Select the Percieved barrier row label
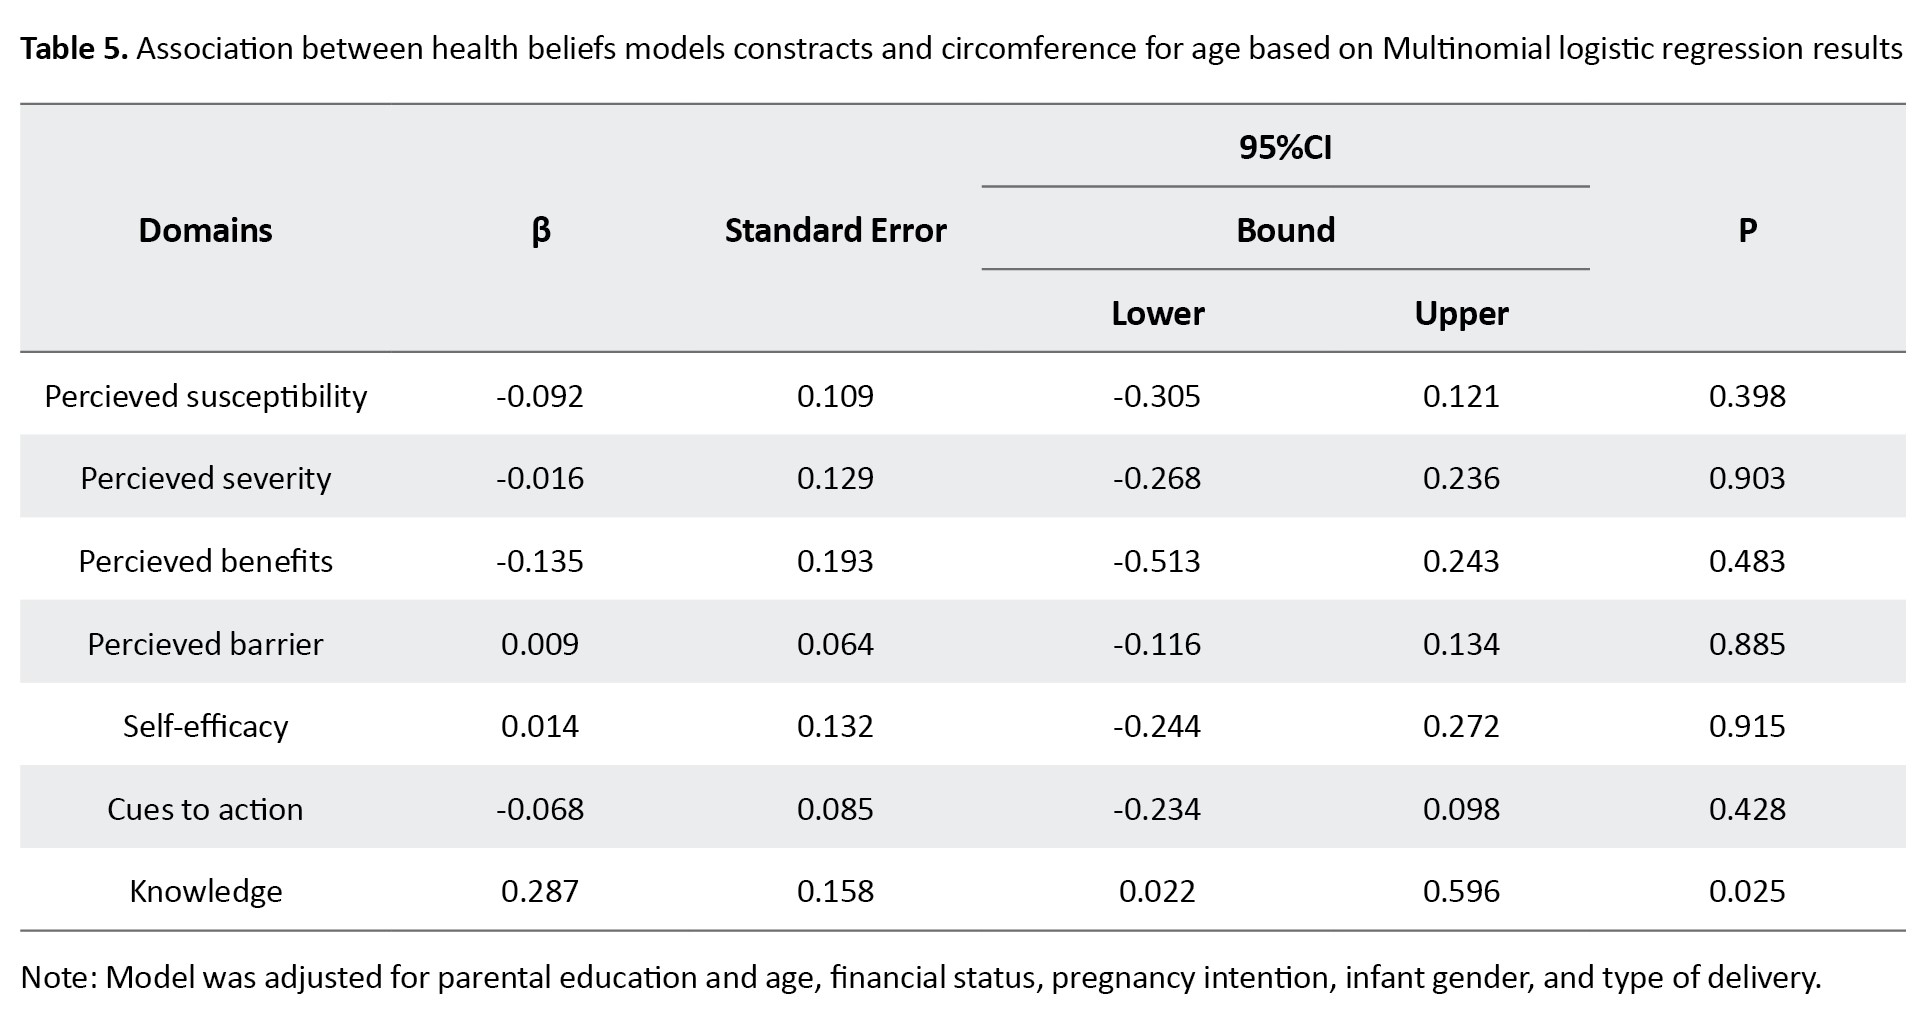The width and height of the screenshot is (1917, 1013). click(206, 643)
